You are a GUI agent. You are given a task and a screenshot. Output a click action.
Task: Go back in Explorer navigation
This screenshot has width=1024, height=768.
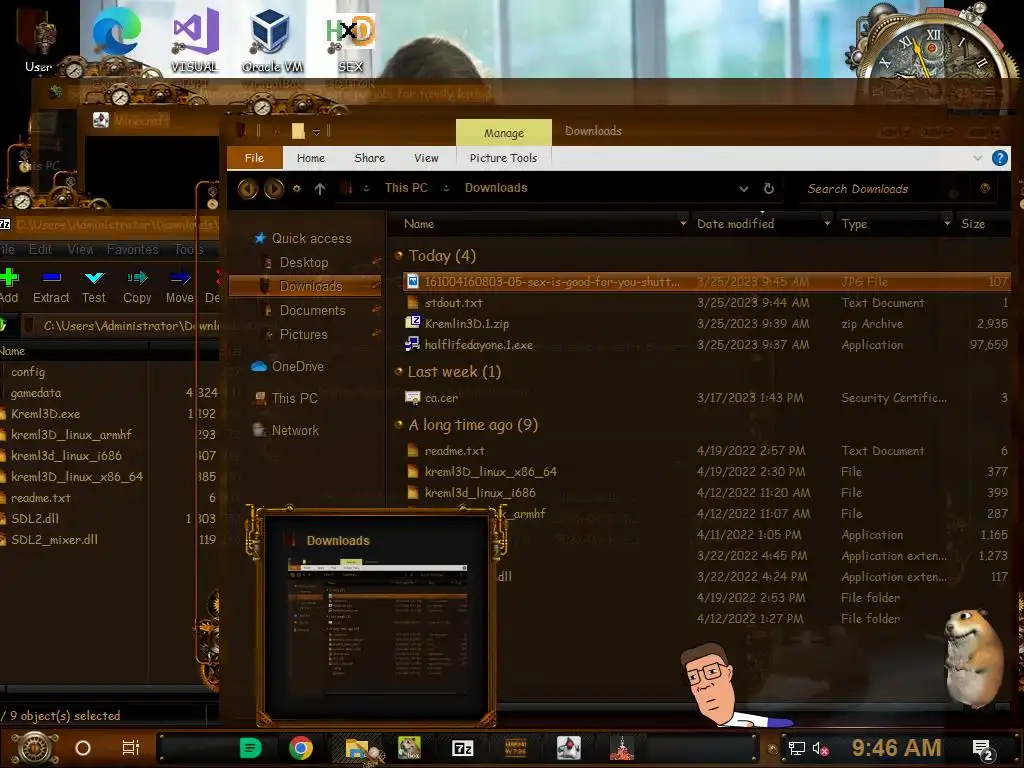tap(248, 189)
